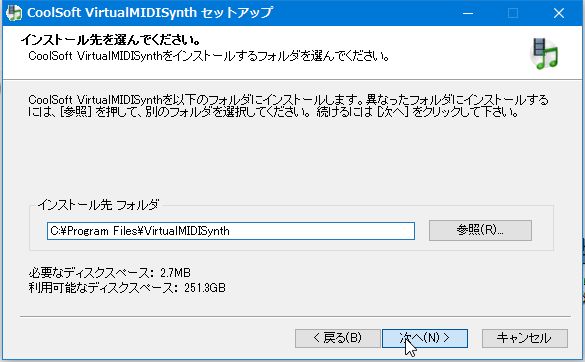
Task: Open folder browser via 参照(R)... button
Action: point(480,230)
